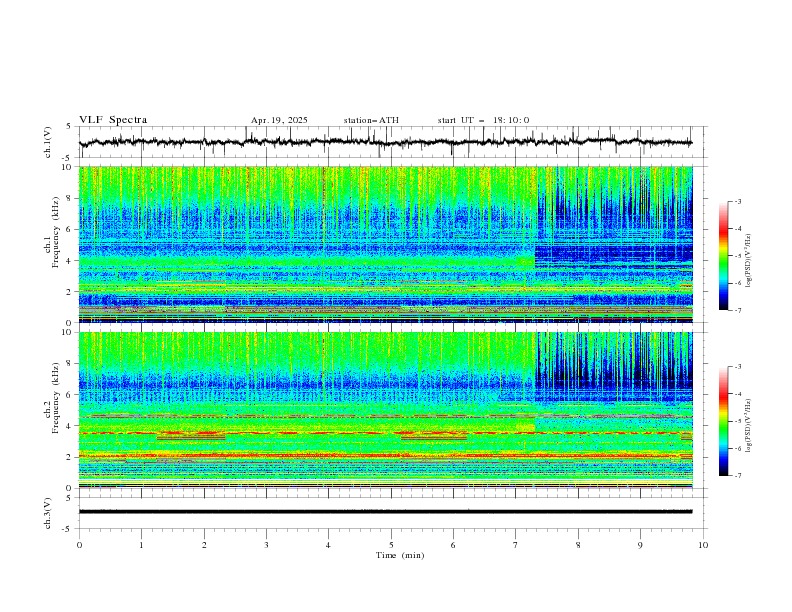Click the ch.2 'Frequency (kHz)' axis label

56,398
